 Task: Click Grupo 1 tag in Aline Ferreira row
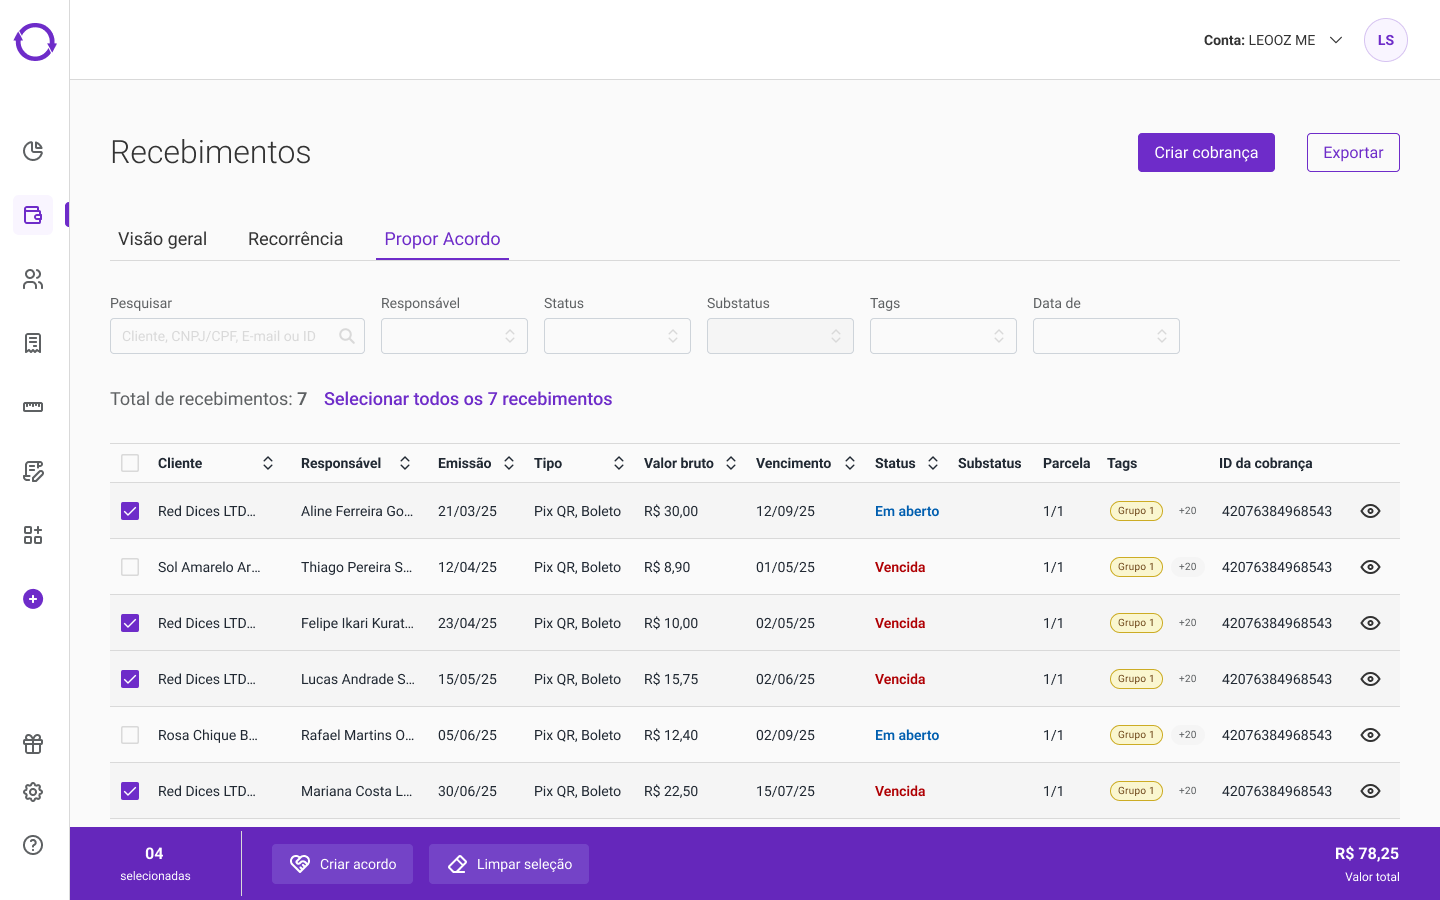click(x=1136, y=511)
